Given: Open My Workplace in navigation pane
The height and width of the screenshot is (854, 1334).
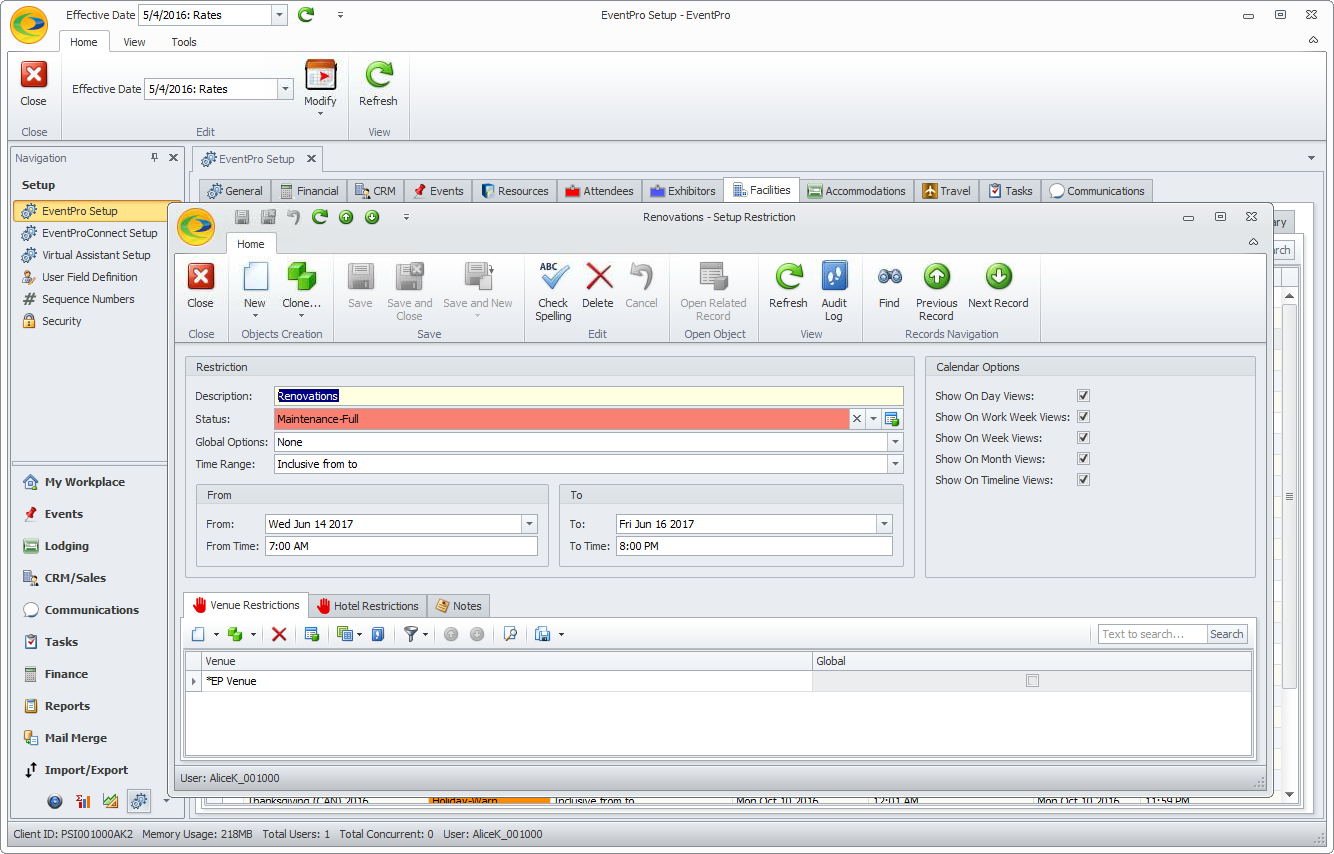Looking at the screenshot, I should pos(85,482).
